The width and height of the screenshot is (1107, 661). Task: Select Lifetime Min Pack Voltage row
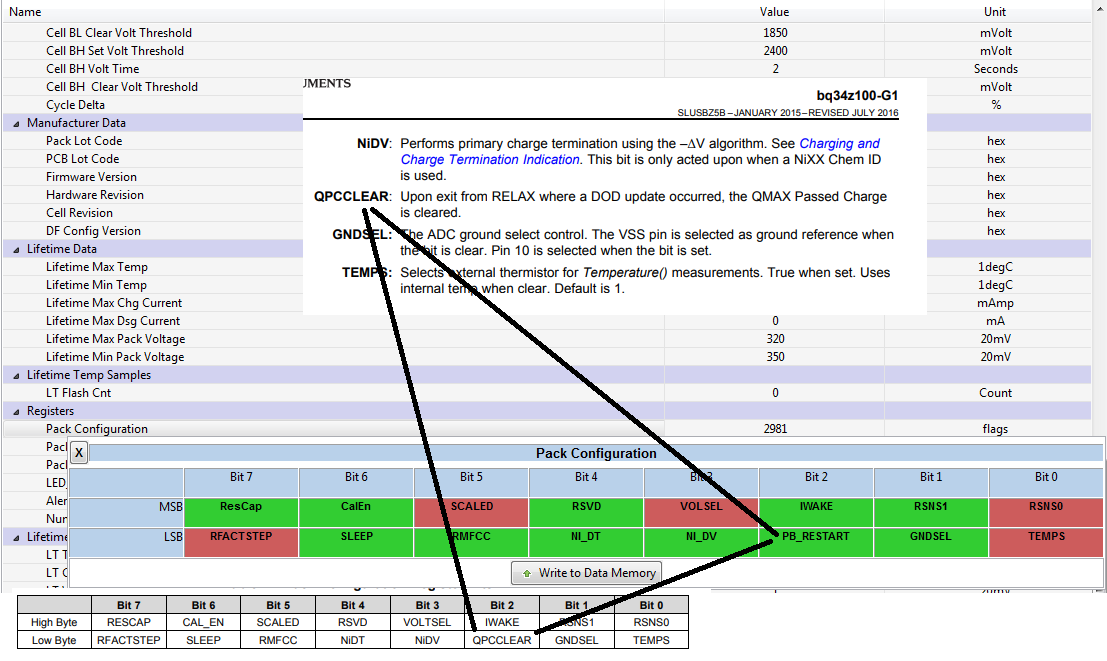[547, 357]
